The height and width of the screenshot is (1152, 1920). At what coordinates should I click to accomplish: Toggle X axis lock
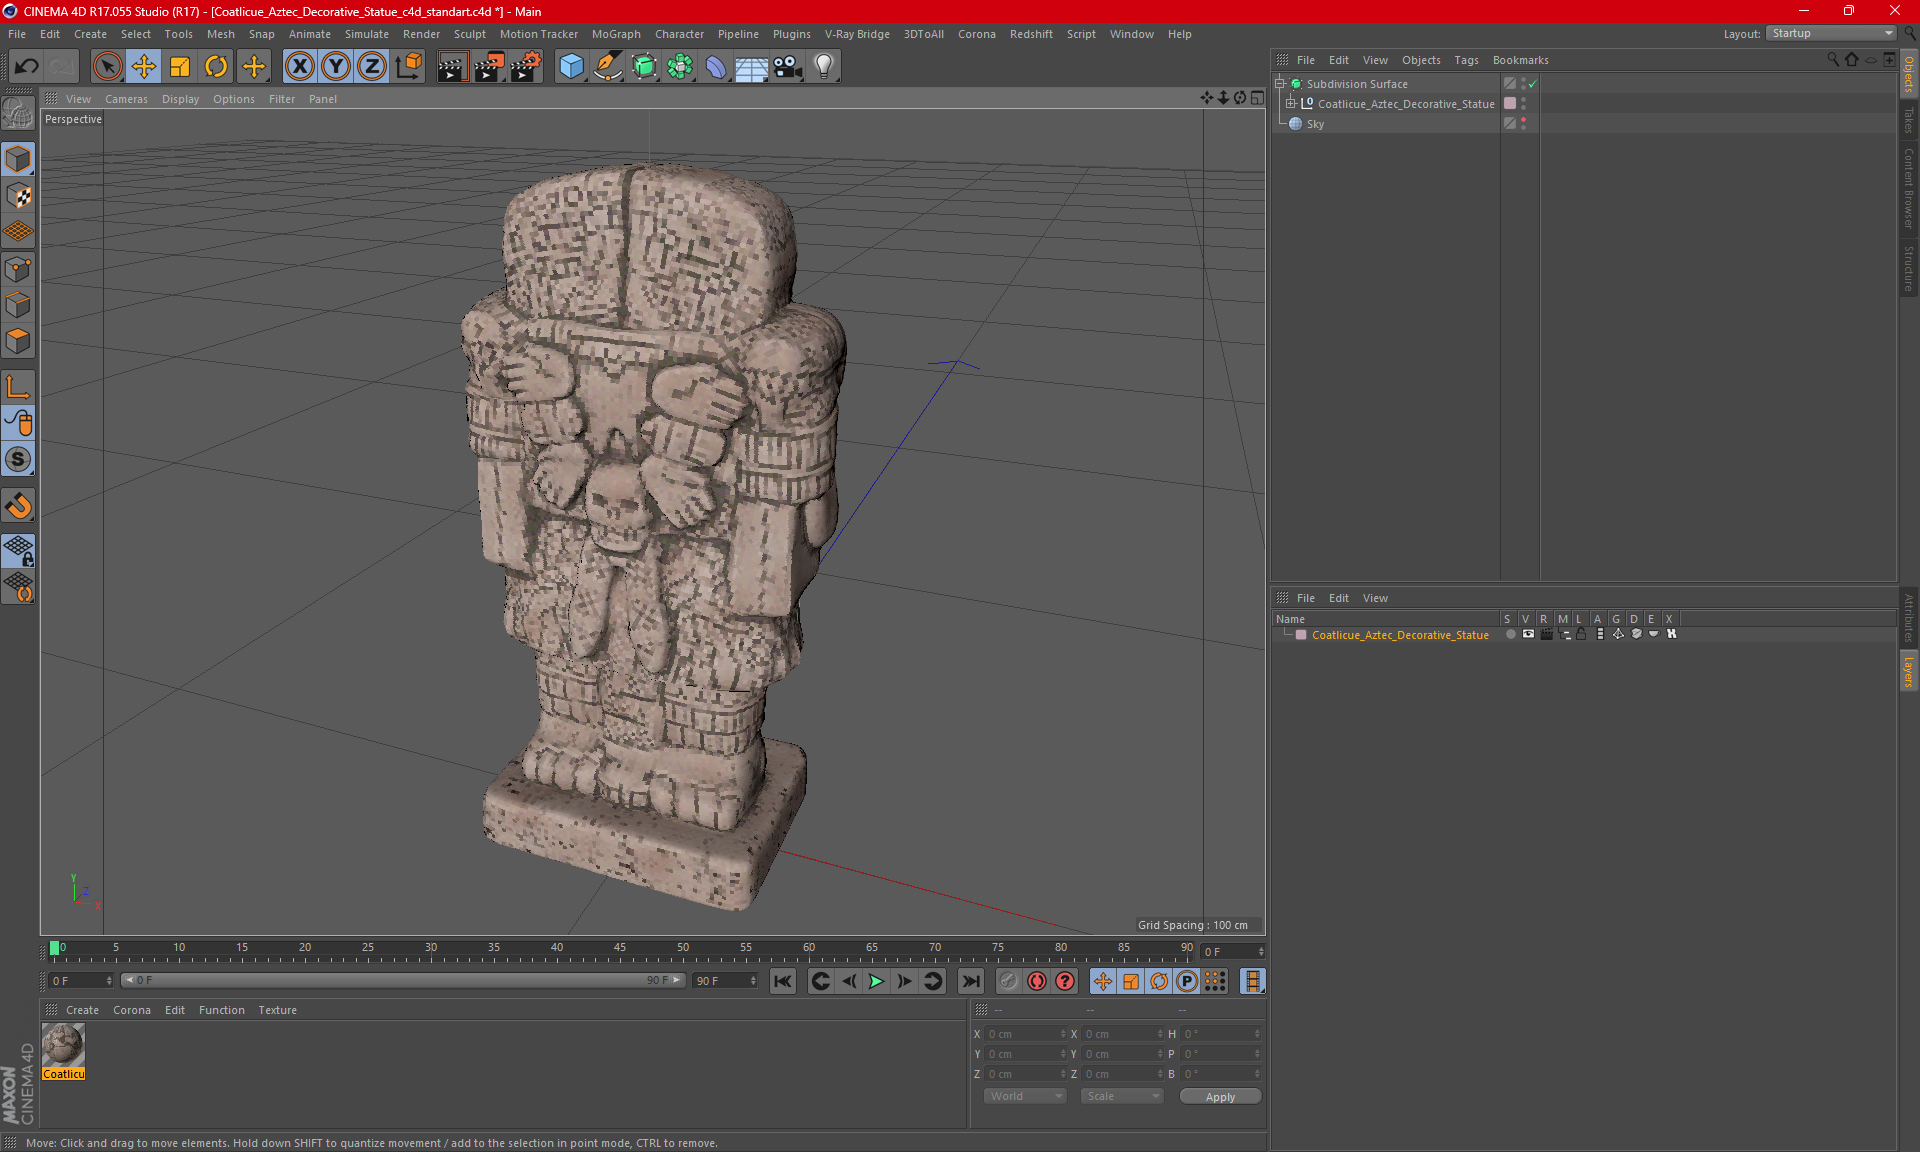(x=299, y=66)
